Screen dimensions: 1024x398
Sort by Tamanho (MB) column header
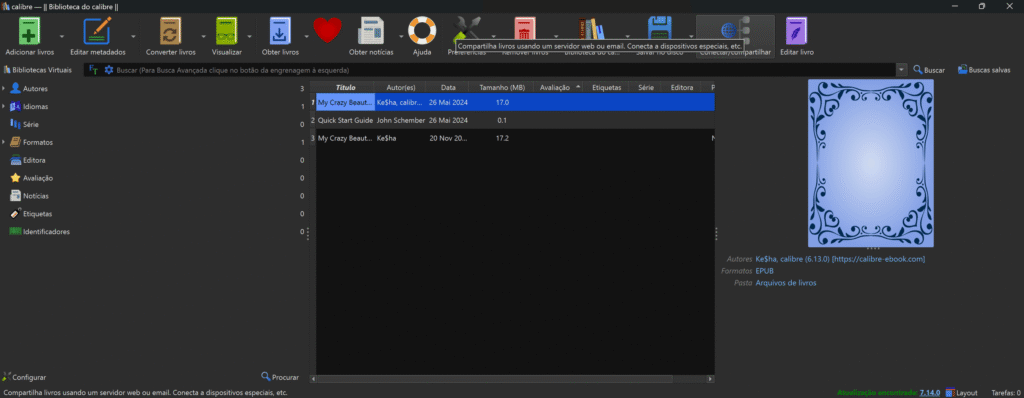click(x=502, y=87)
